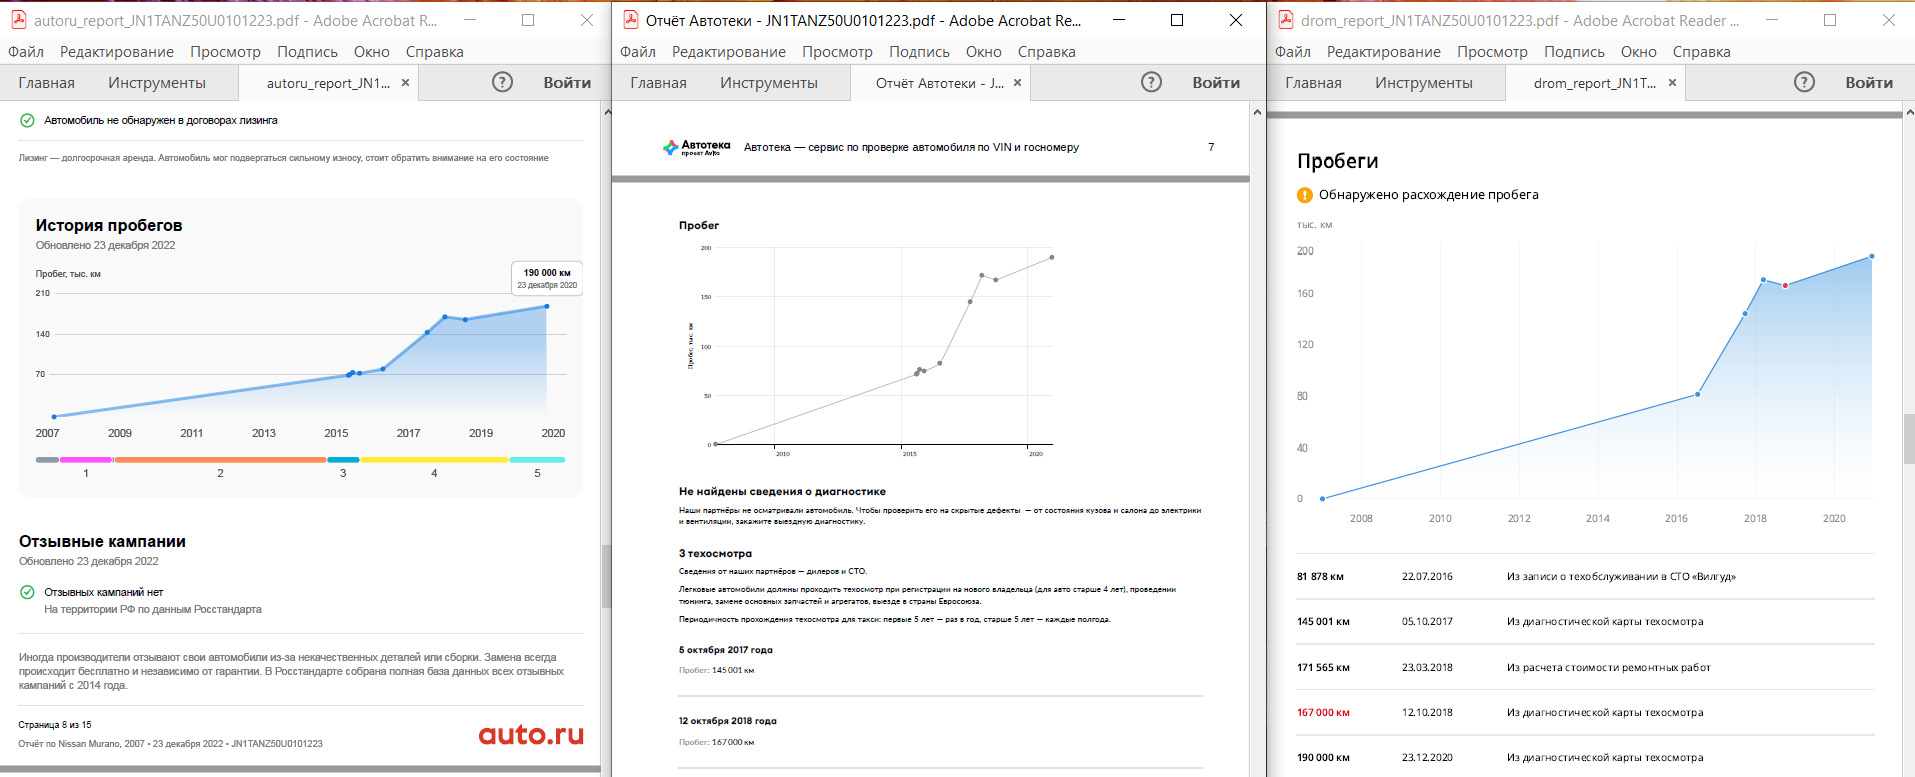Click the PDF icon in the Отчёт Автотеки title bar
This screenshot has height=777, width=1915.
click(x=630, y=20)
